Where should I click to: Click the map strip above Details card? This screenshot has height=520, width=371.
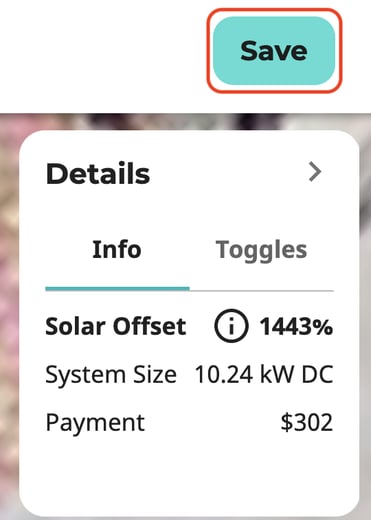[x=185, y=122]
